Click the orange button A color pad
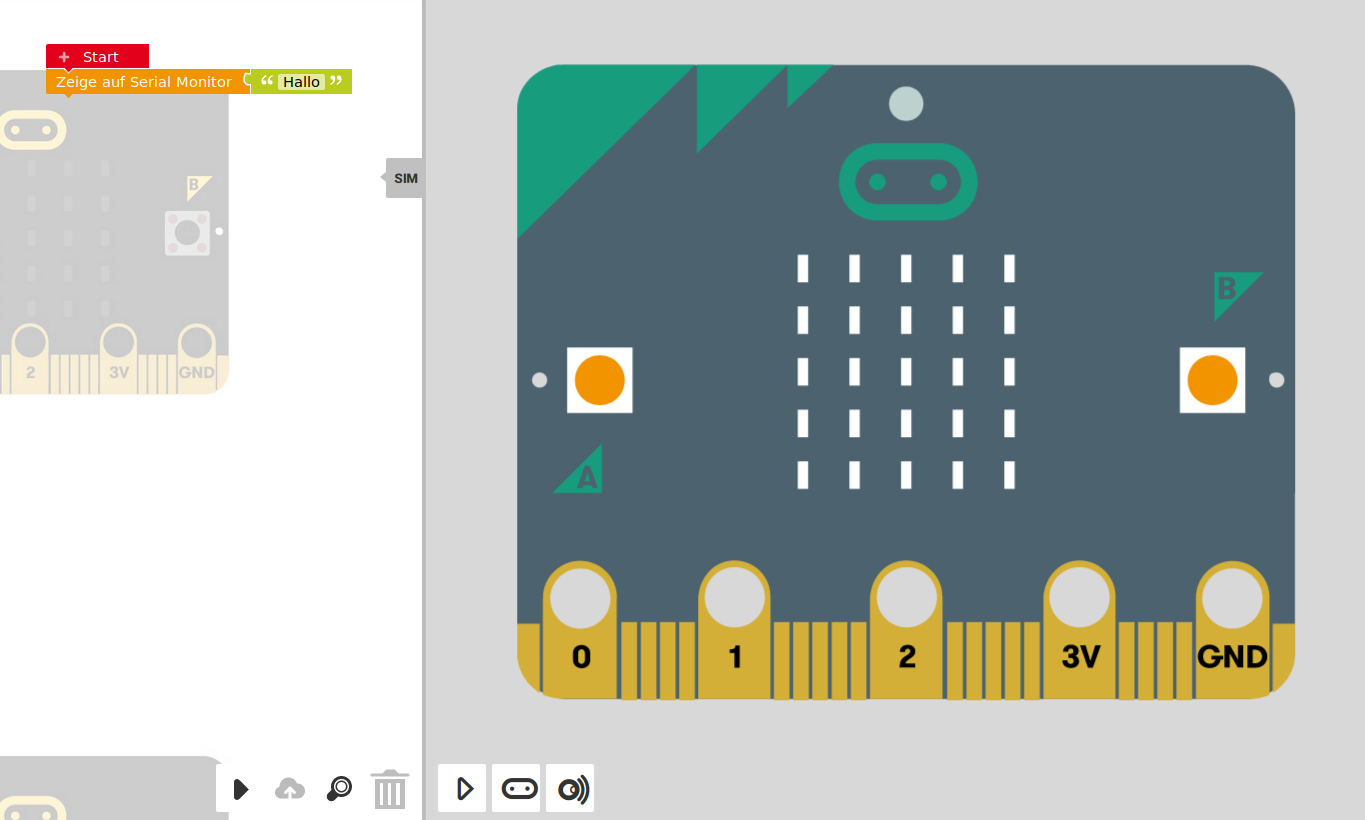Viewport: 1365px width, 820px height. click(598, 380)
